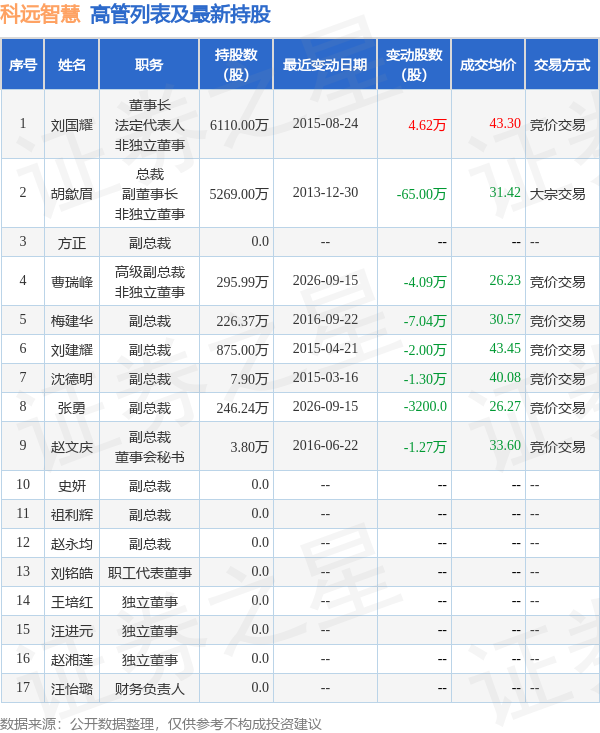
Task: Click the name 刘国耀 in row 1
Action: (x=72, y=125)
